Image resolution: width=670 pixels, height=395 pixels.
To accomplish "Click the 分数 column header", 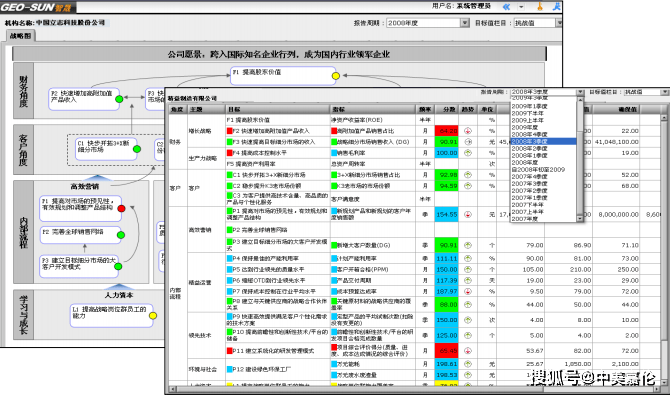I will pyautogui.click(x=447, y=109).
